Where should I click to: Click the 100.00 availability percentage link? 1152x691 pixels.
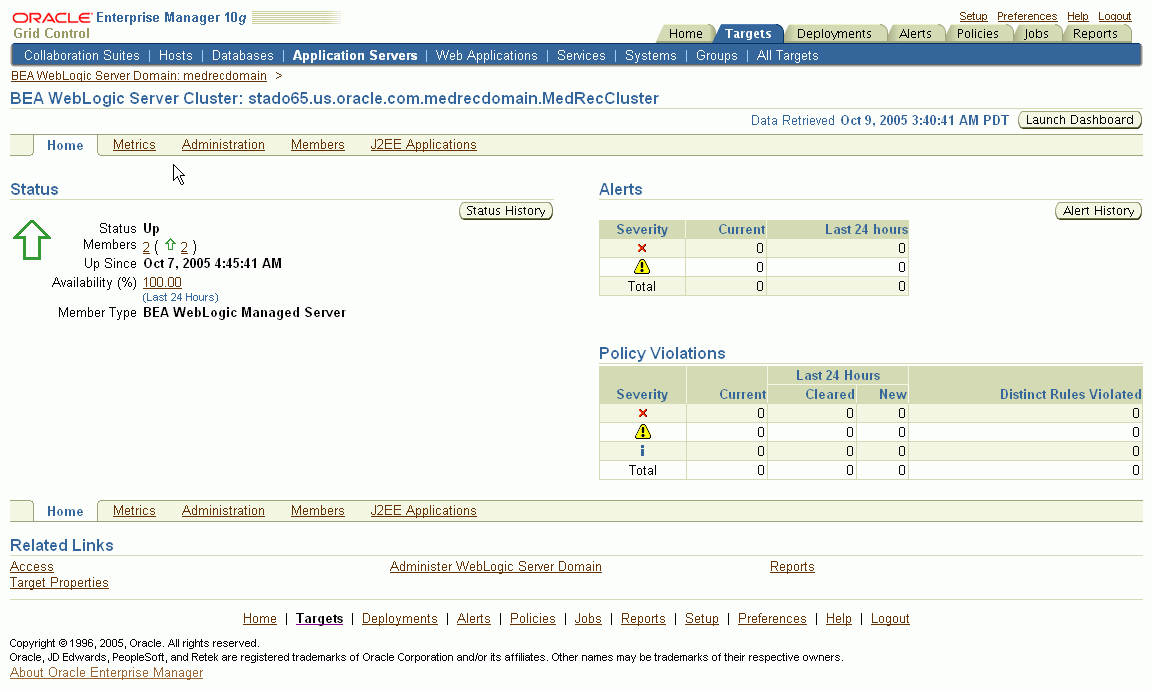point(161,281)
